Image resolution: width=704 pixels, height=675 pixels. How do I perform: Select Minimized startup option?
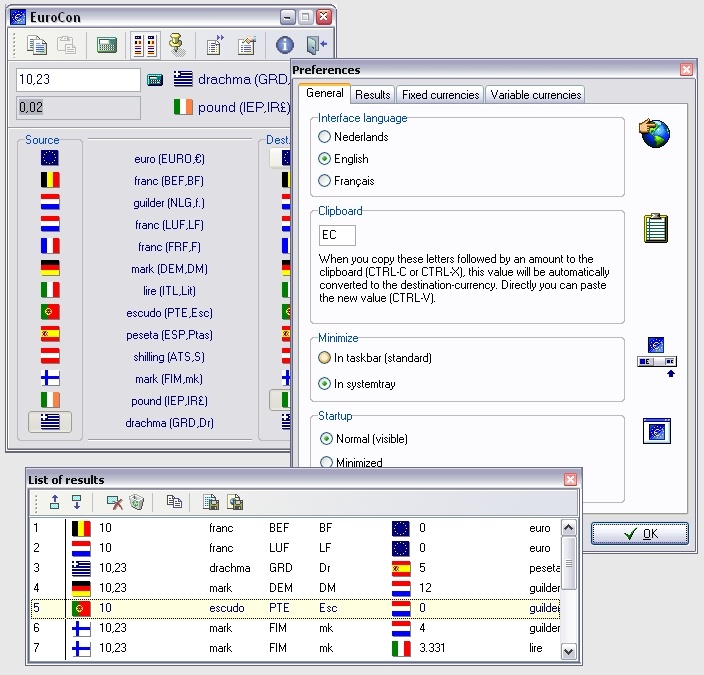coord(351,462)
